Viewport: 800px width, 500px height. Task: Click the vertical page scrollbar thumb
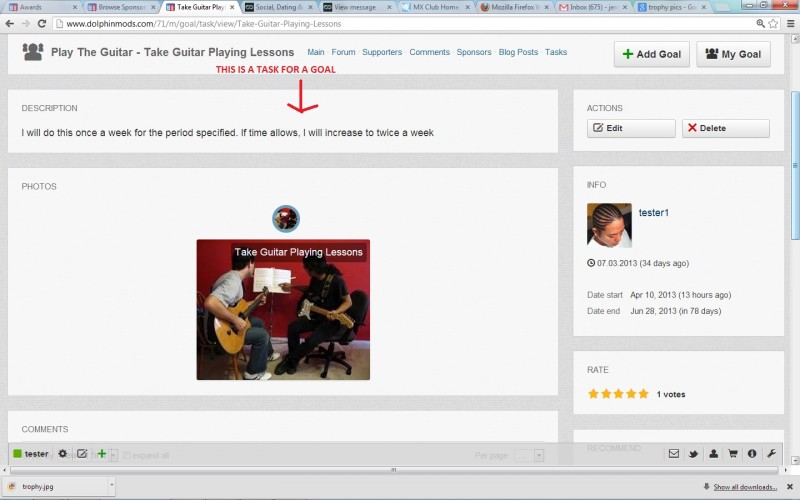pyautogui.click(x=795, y=165)
